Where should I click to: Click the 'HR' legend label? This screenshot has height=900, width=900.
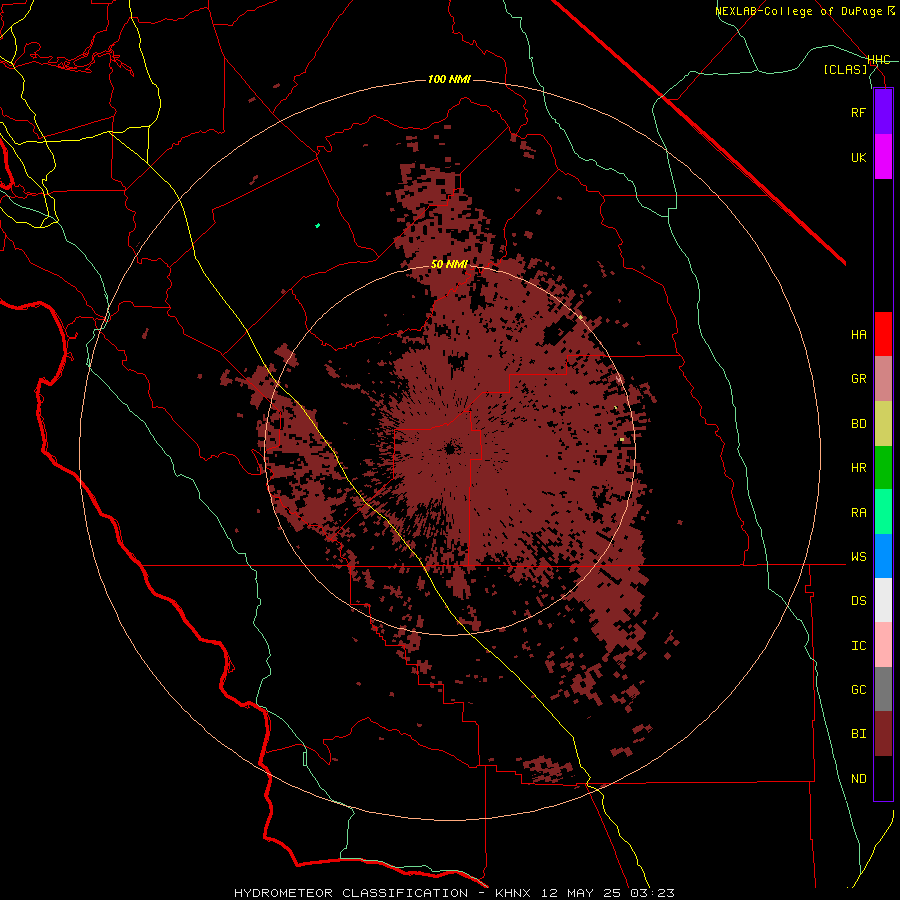(x=858, y=468)
